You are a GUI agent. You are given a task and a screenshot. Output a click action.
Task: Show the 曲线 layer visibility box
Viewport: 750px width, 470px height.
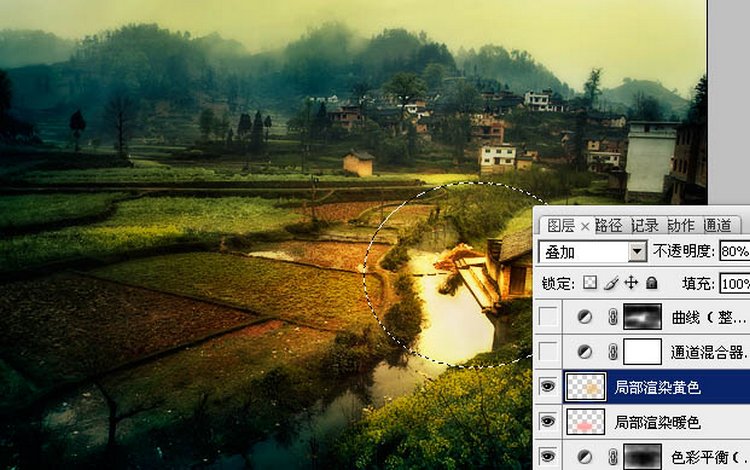[548, 318]
